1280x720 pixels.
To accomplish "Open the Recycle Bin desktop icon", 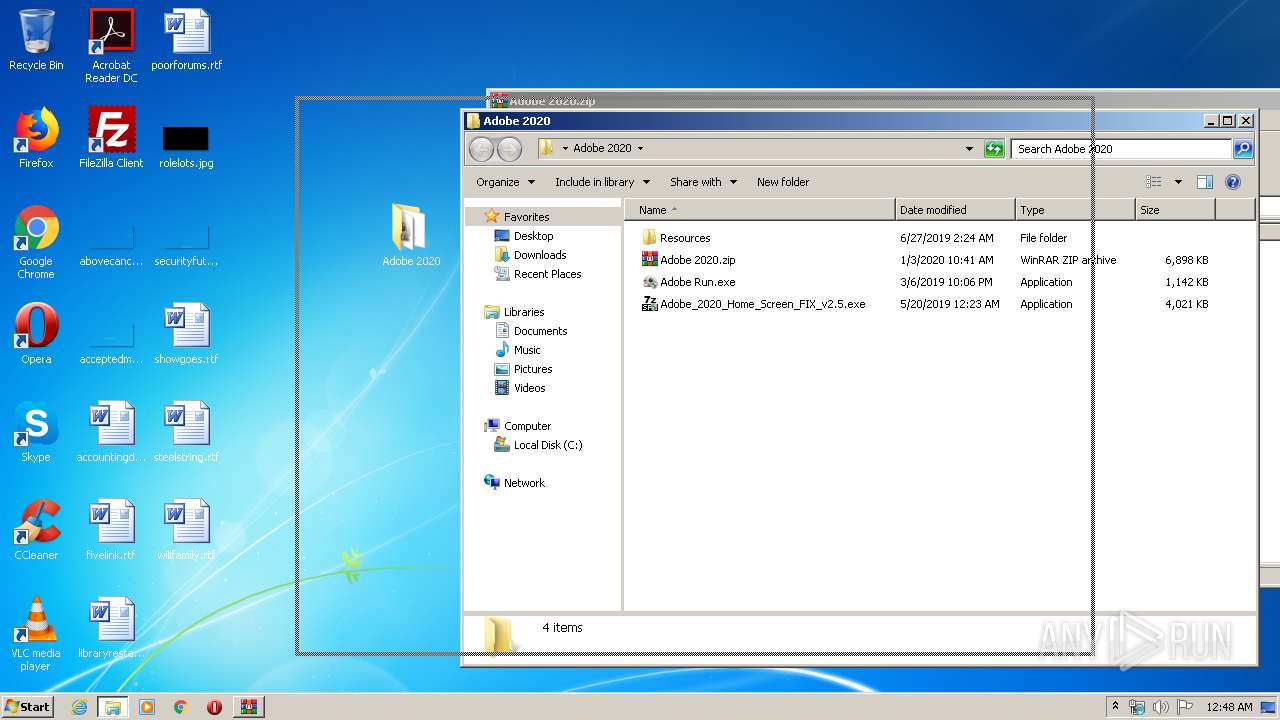I will 36,40.
